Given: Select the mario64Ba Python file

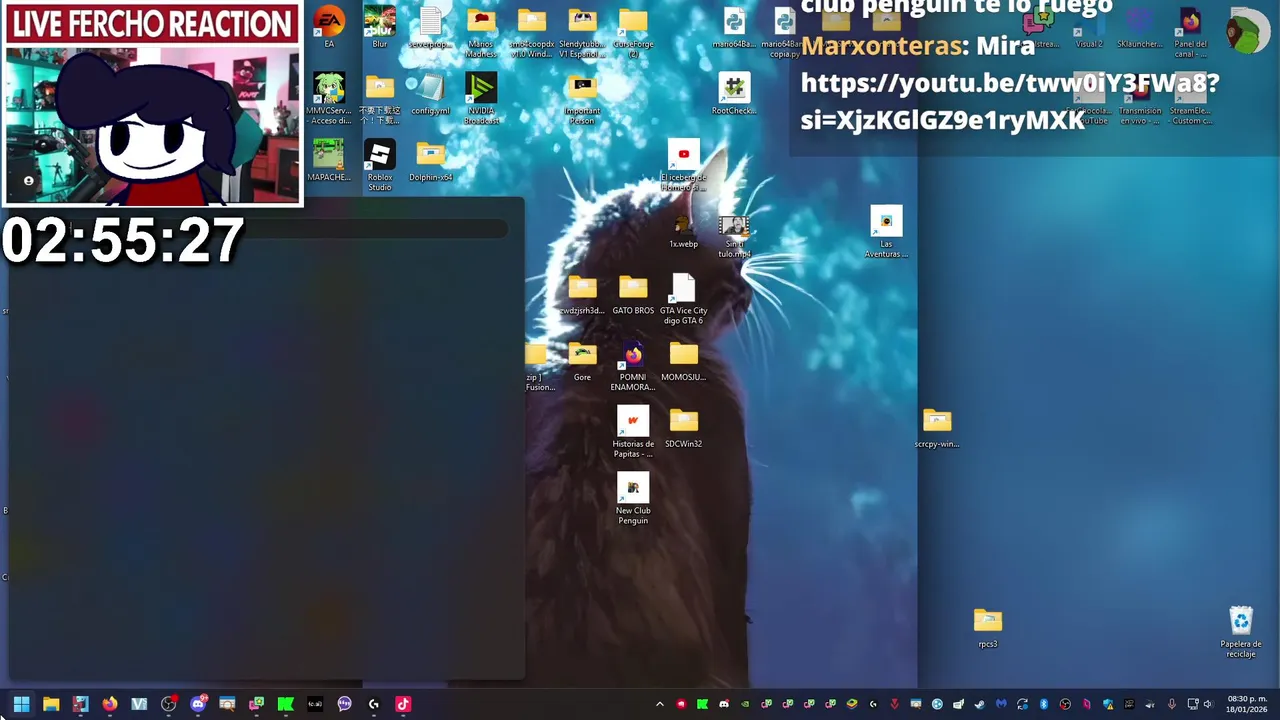Looking at the screenshot, I should 734,27.
